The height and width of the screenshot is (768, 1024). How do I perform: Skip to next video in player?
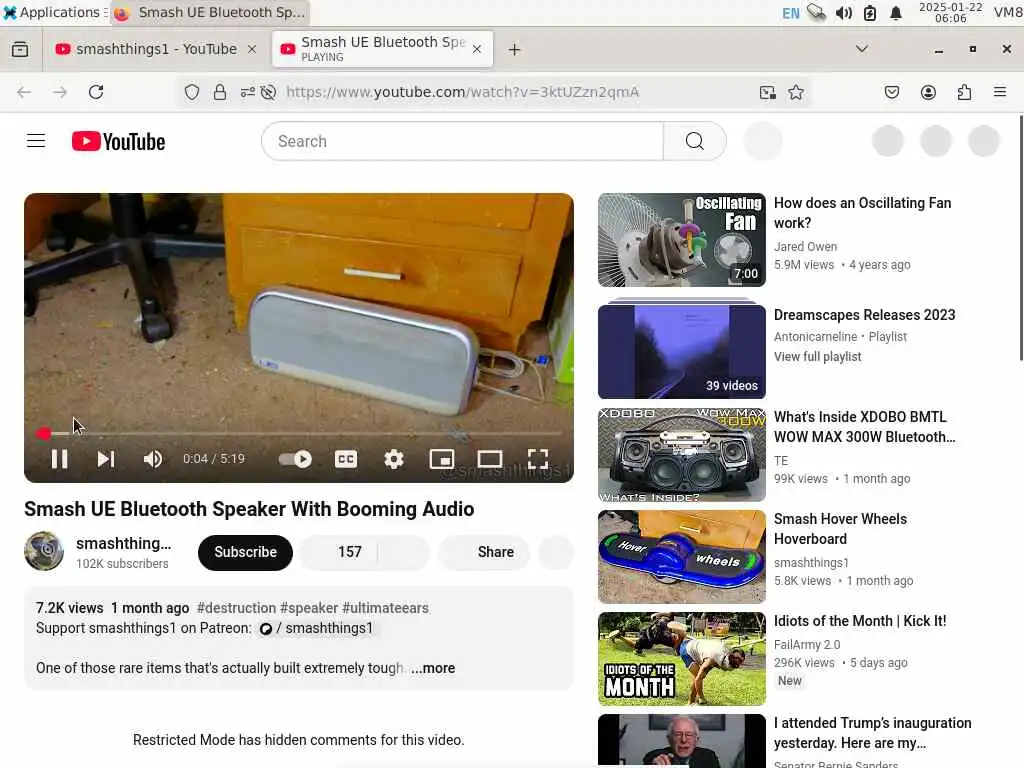106,459
